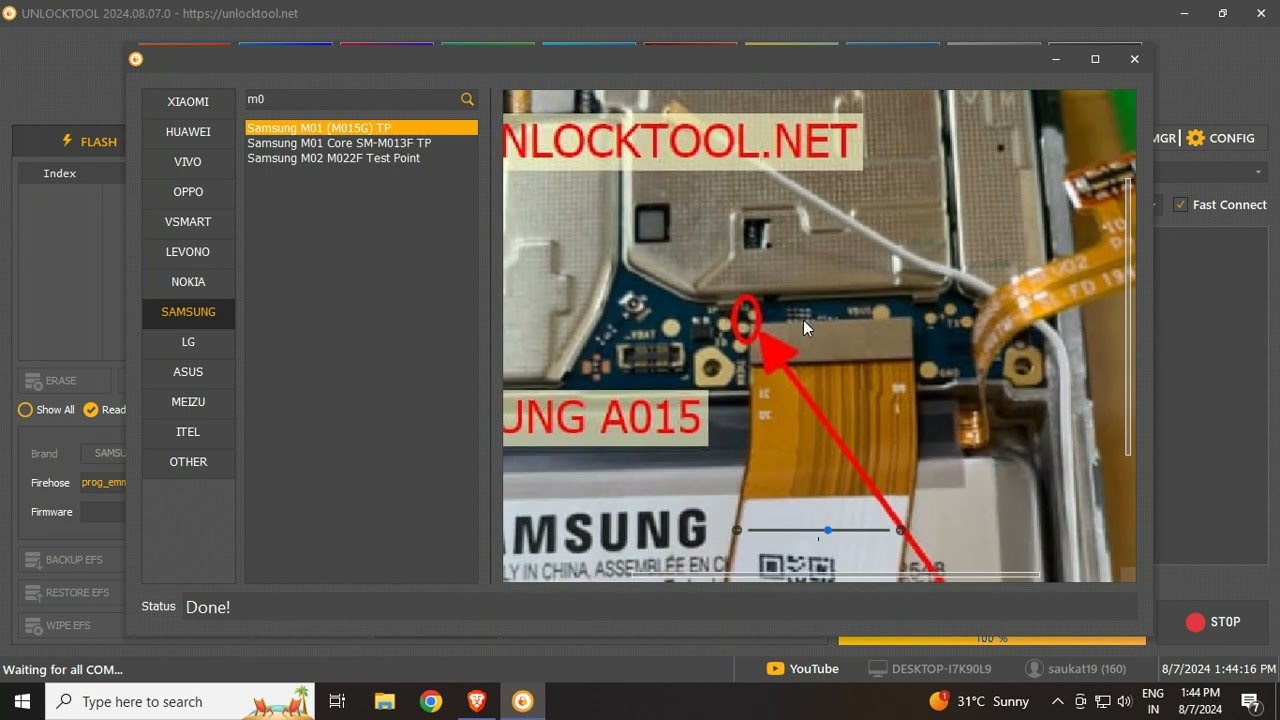Select the HUAWEI brand tab
1280x720 pixels.
(x=188, y=132)
